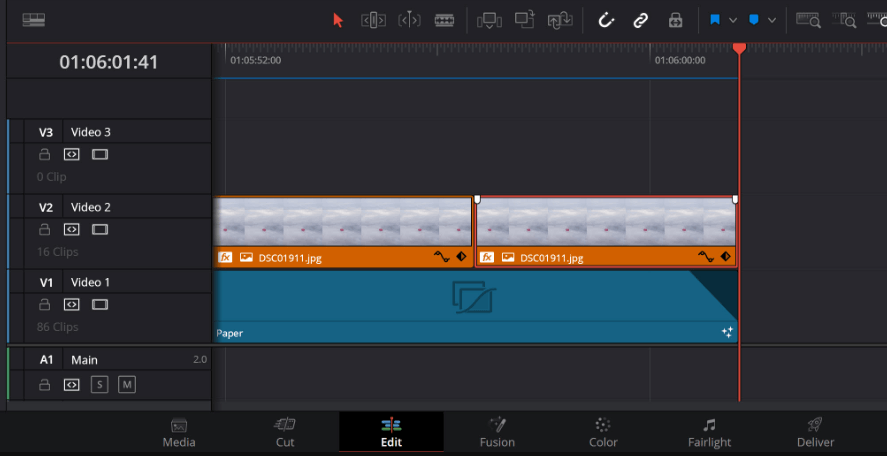Click the Video 3 track name
The image size is (887, 456).
pos(91,132)
